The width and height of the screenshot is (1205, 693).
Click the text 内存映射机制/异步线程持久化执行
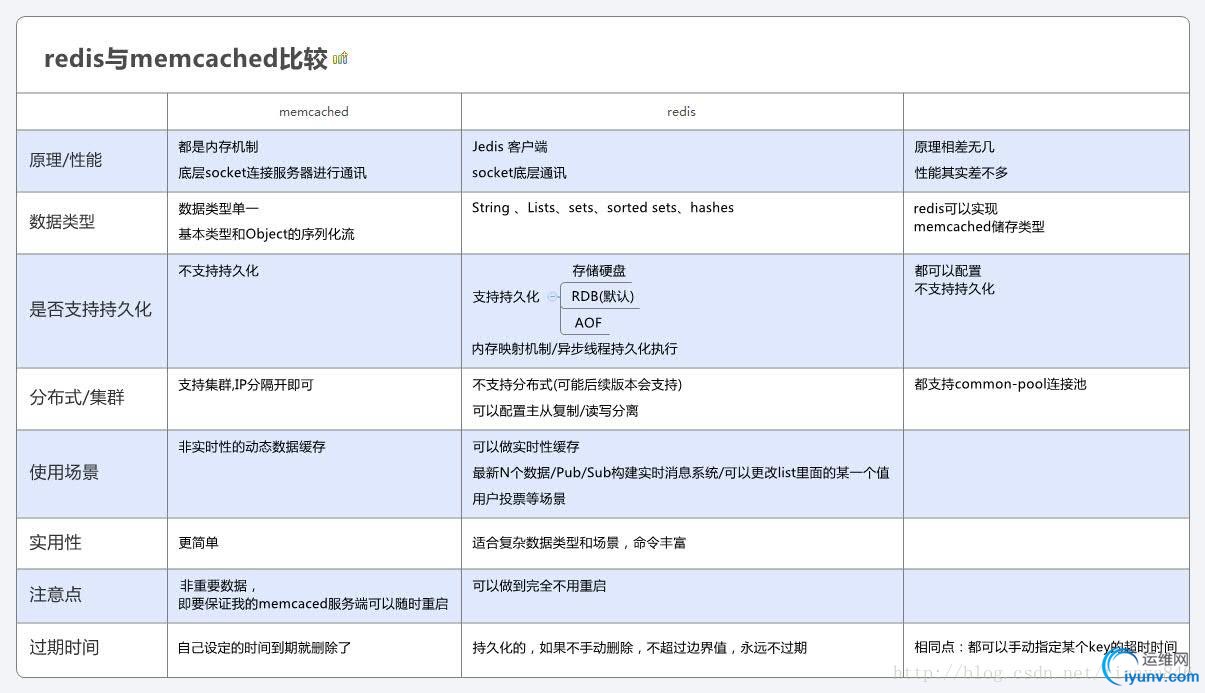coord(575,349)
